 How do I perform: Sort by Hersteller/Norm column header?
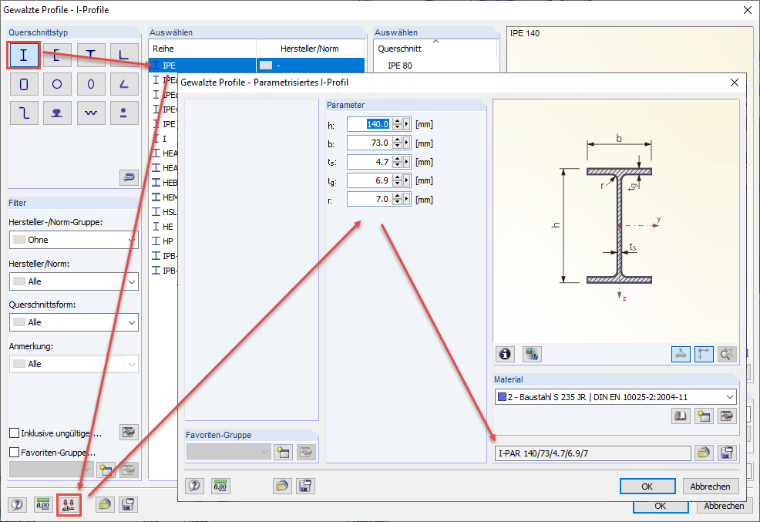(310, 49)
